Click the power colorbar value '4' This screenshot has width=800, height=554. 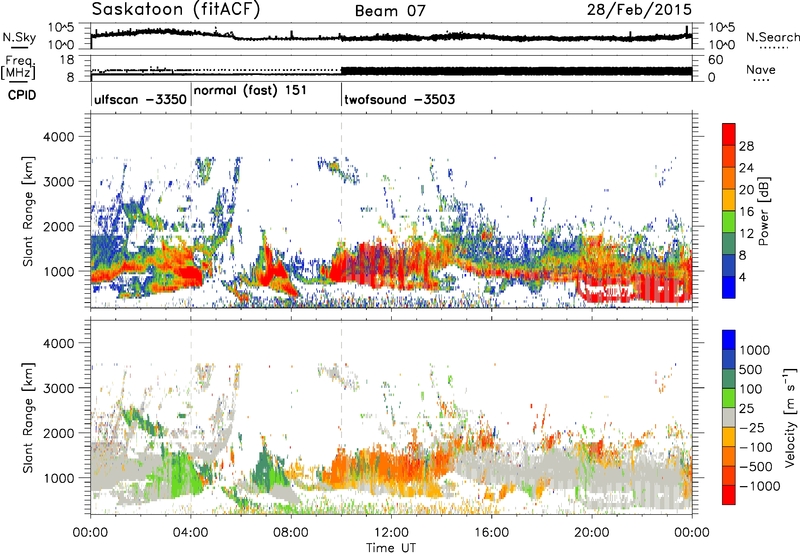click(x=742, y=277)
